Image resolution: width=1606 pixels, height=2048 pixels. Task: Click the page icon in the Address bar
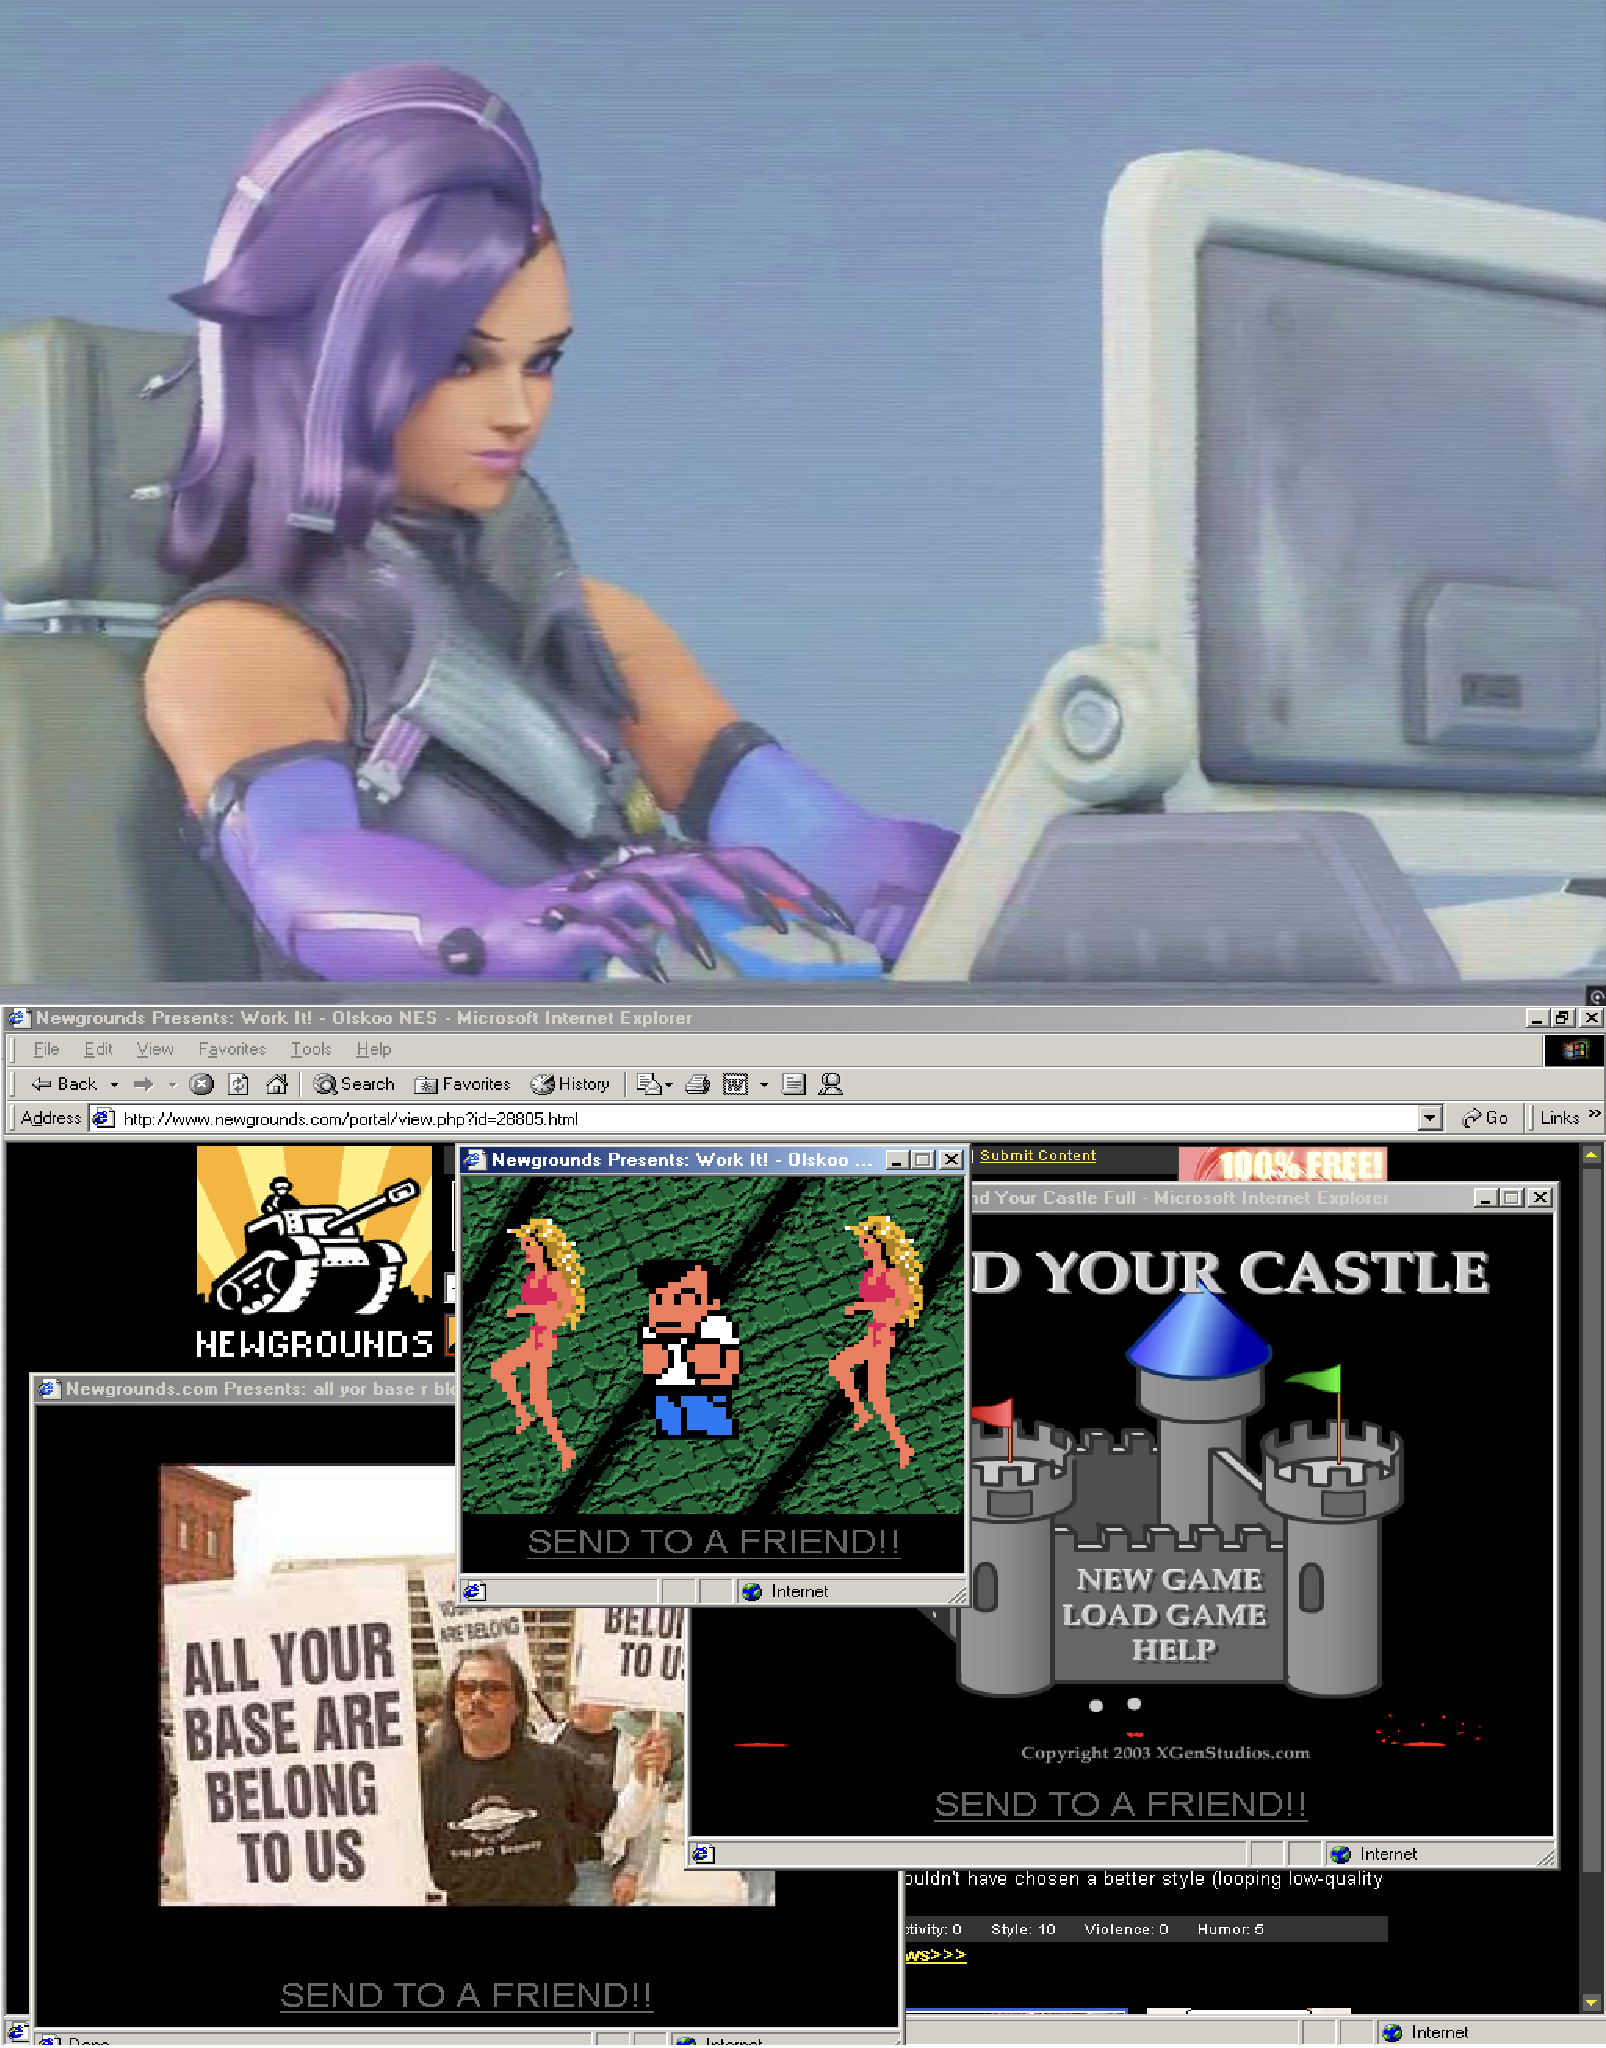coord(102,1118)
